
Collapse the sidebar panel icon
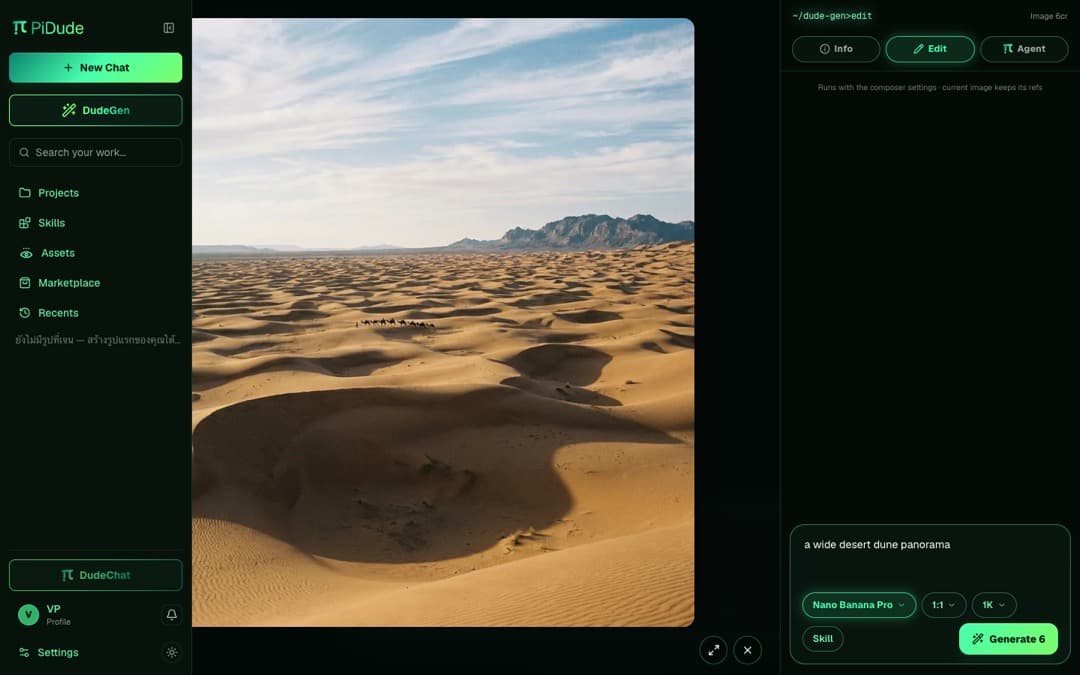tap(169, 28)
